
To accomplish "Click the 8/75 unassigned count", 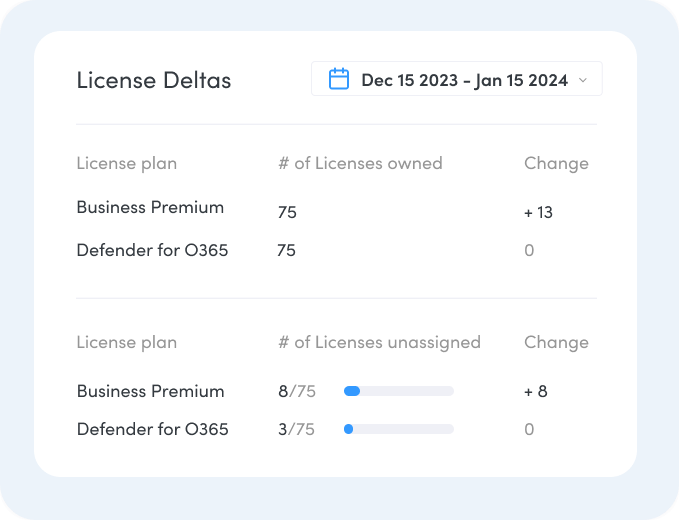I will click(297, 391).
